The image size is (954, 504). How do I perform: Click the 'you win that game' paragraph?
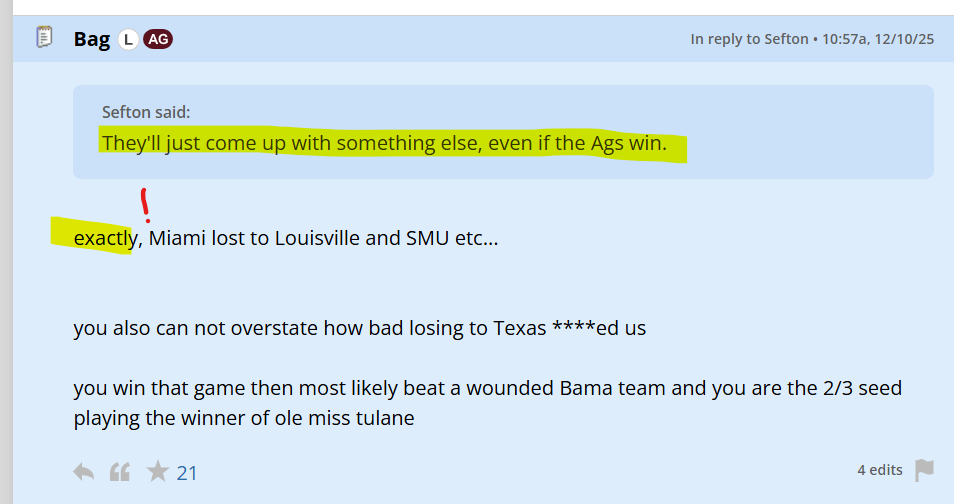(400, 387)
